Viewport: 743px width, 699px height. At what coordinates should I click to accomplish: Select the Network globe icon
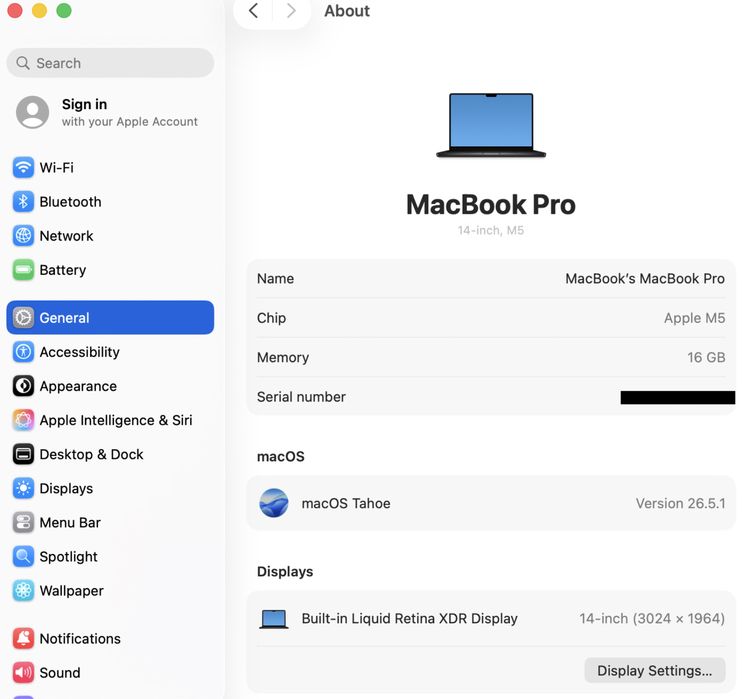23,236
